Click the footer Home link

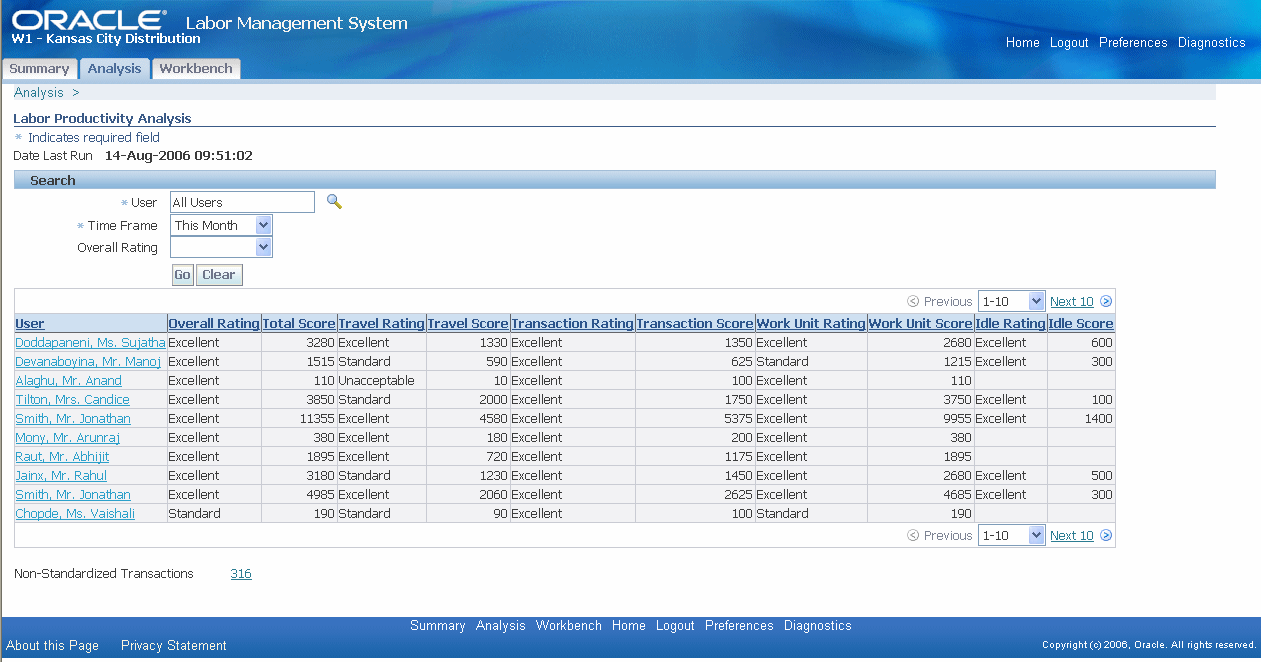tap(629, 626)
